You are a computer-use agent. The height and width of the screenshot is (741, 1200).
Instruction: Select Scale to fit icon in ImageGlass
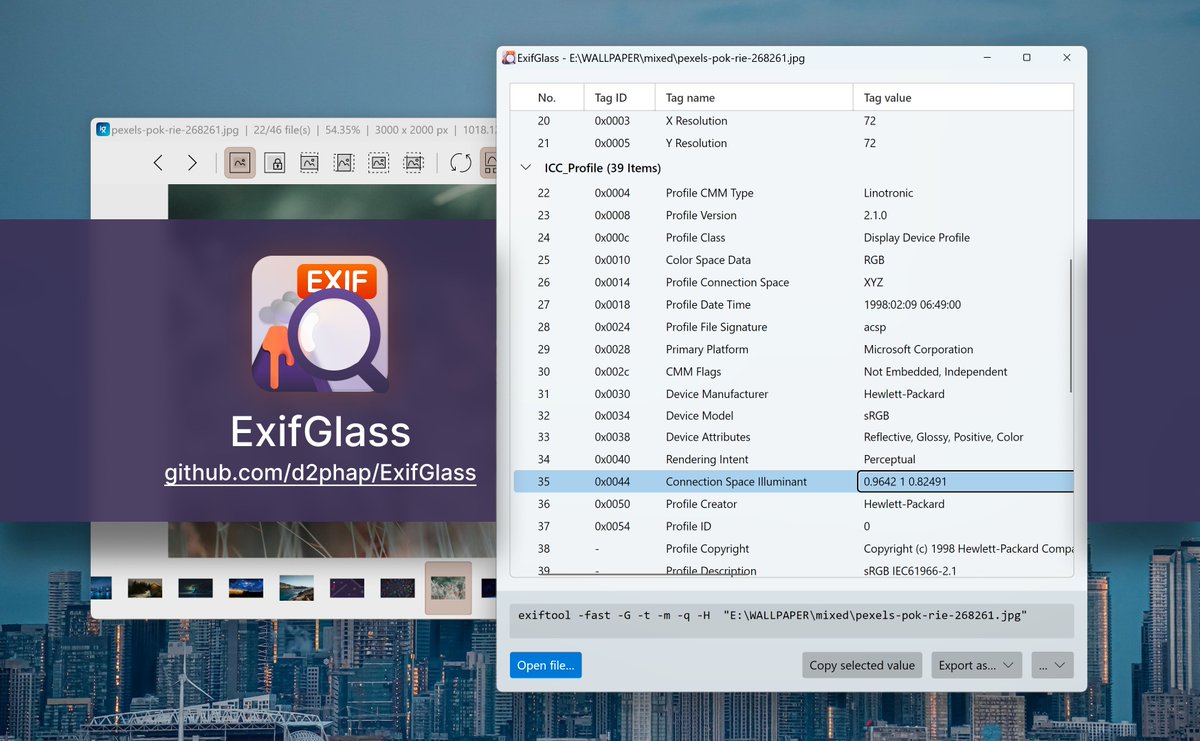(378, 162)
